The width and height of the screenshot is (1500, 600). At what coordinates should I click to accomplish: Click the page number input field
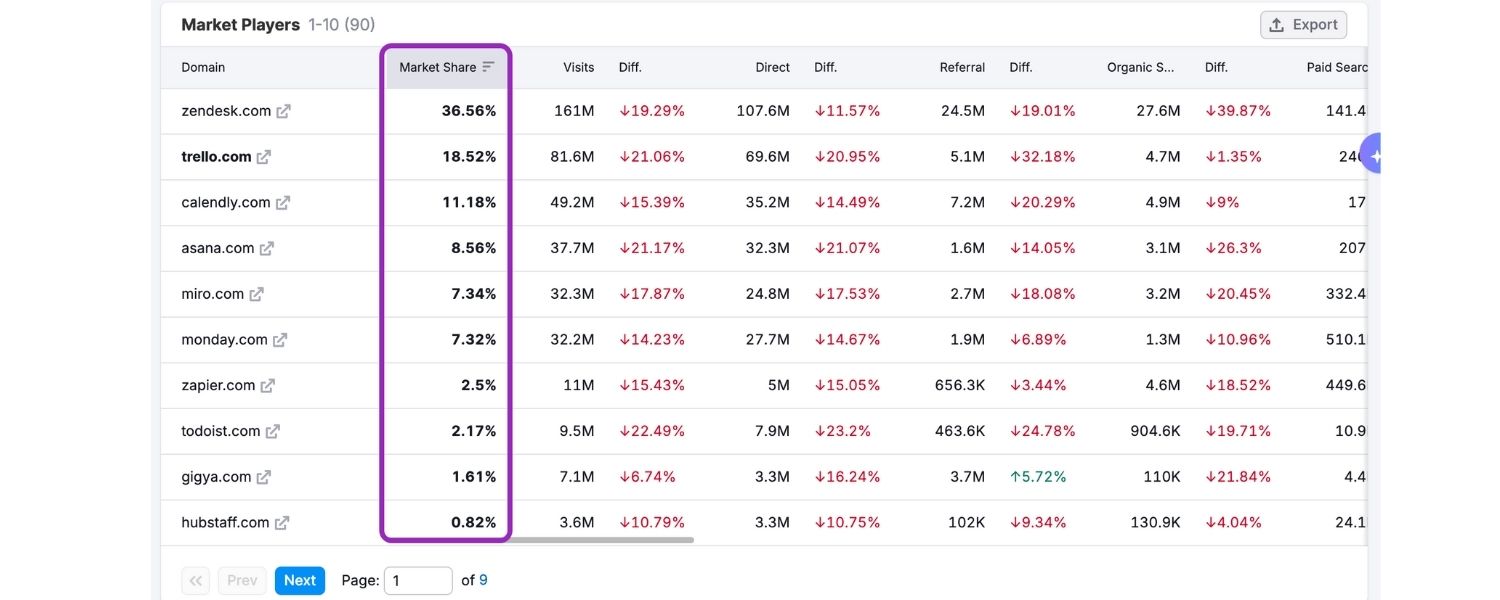click(418, 580)
